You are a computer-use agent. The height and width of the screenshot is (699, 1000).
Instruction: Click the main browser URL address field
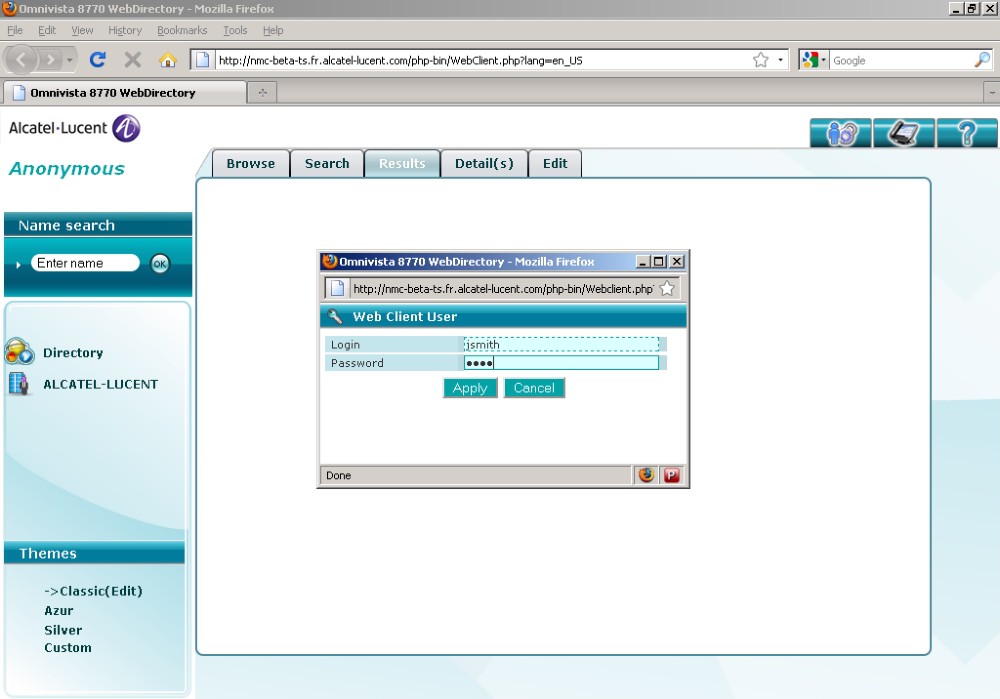coord(483,61)
